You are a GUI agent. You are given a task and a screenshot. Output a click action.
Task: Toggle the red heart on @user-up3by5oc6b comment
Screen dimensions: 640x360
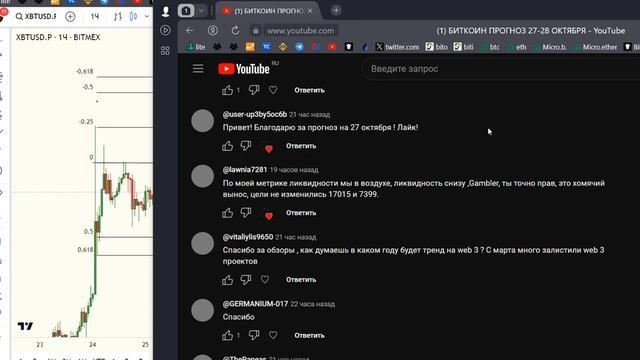(269, 149)
